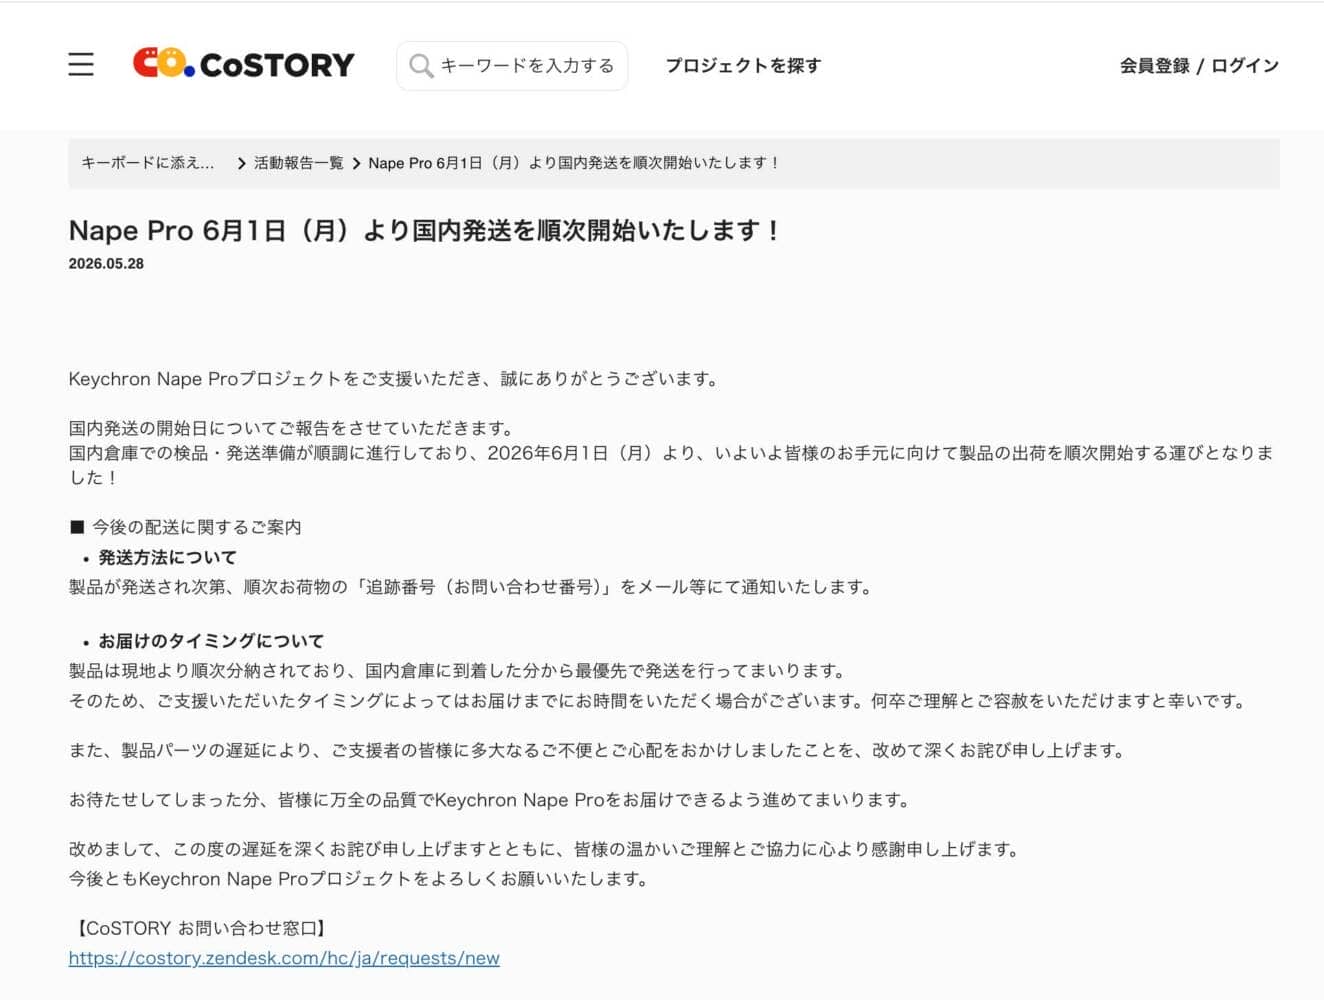Select the parts delay apology sentence

pyautogui.click(x=598, y=750)
